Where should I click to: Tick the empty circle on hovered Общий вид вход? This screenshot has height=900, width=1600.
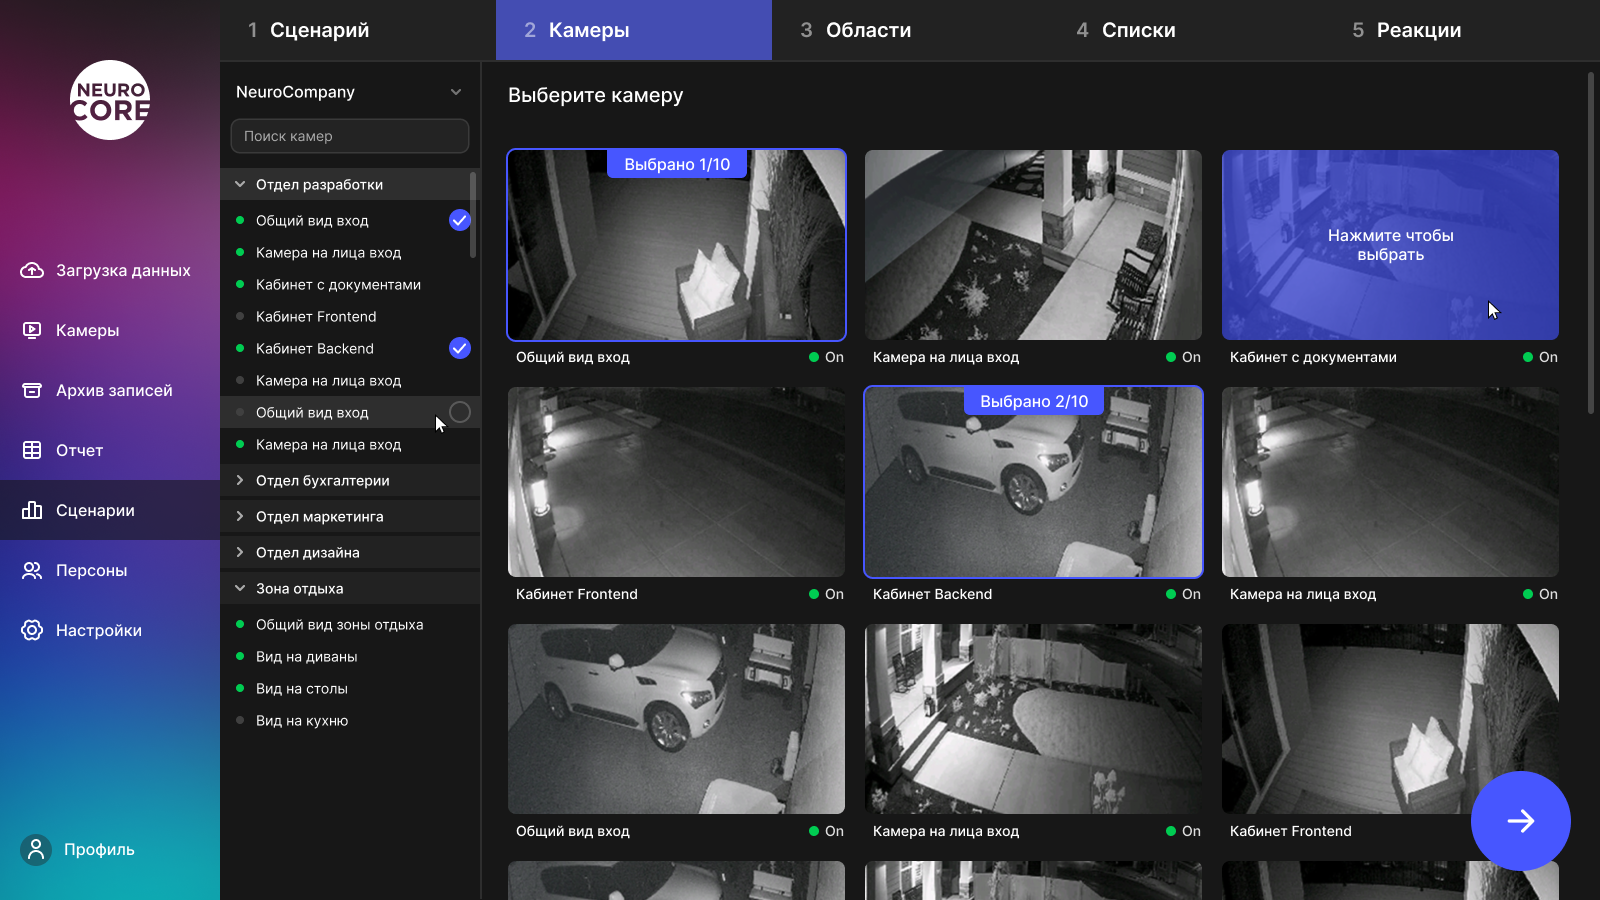[460, 412]
